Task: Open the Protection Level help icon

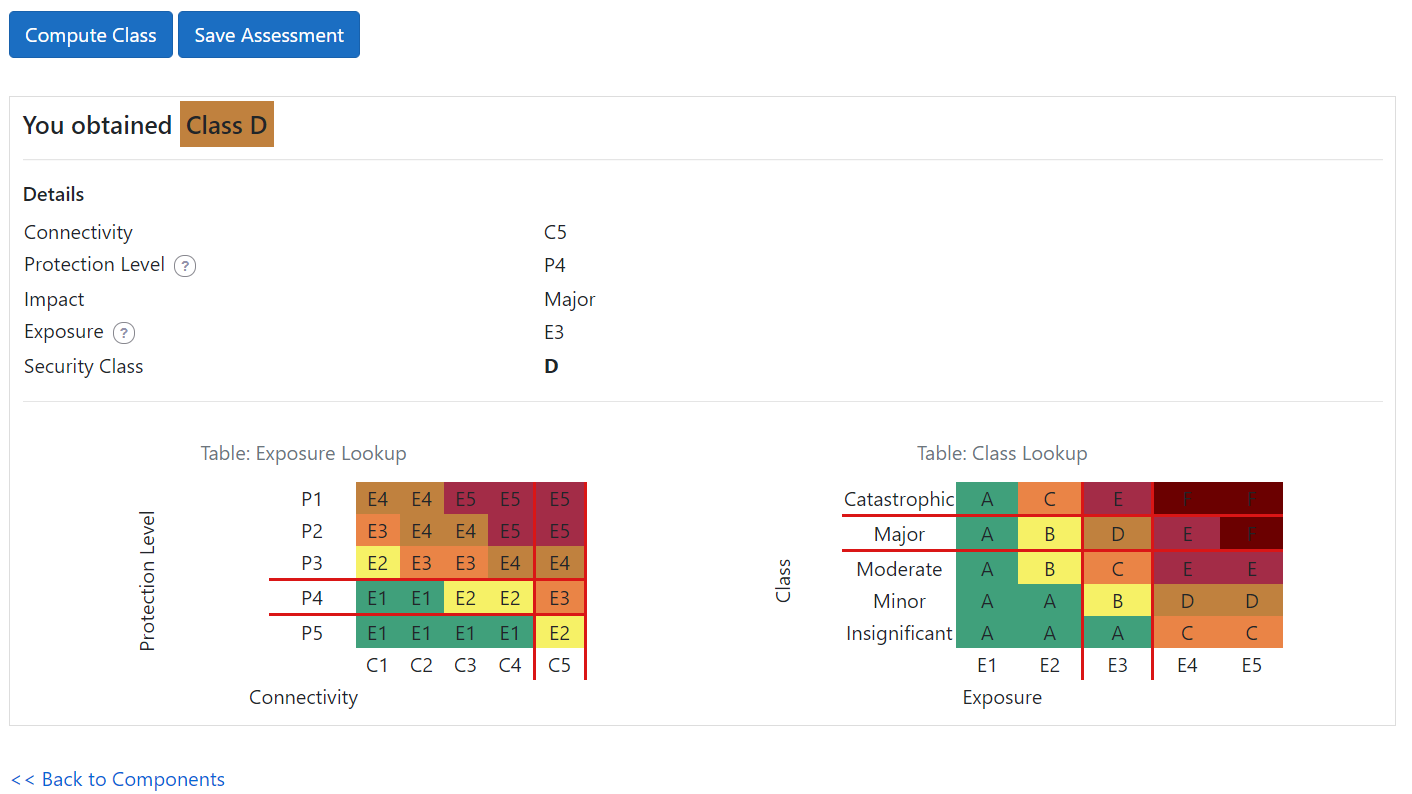Action: [x=185, y=266]
